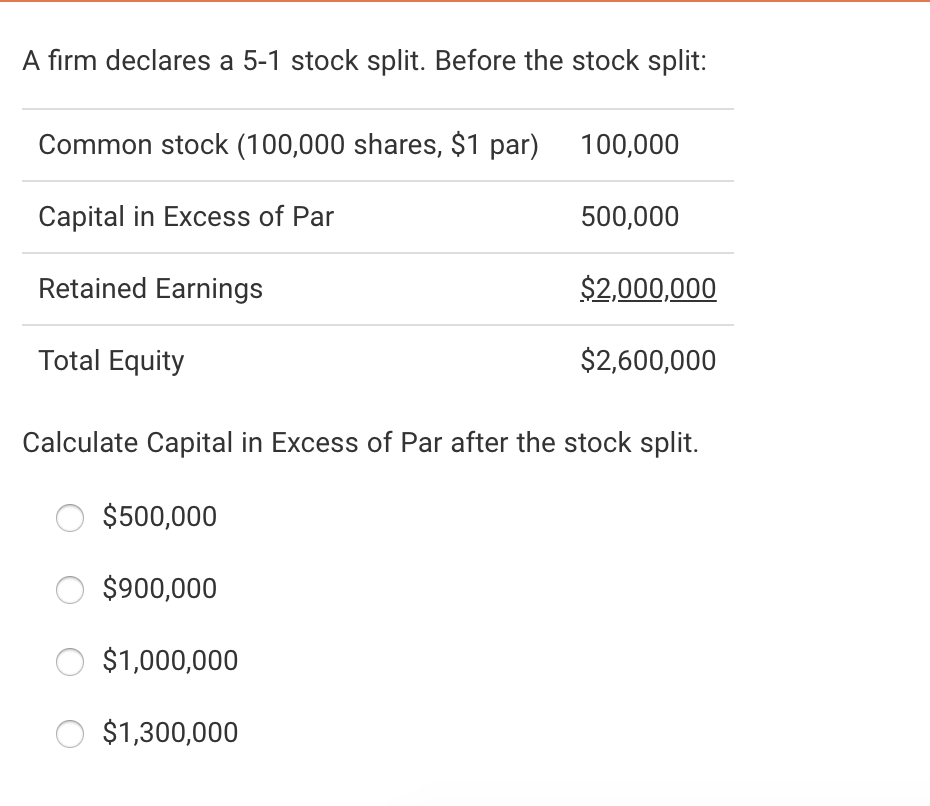Click the underlined $2,000,000 value
Viewport: 930px width, 806px height.
(x=648, y=289)
